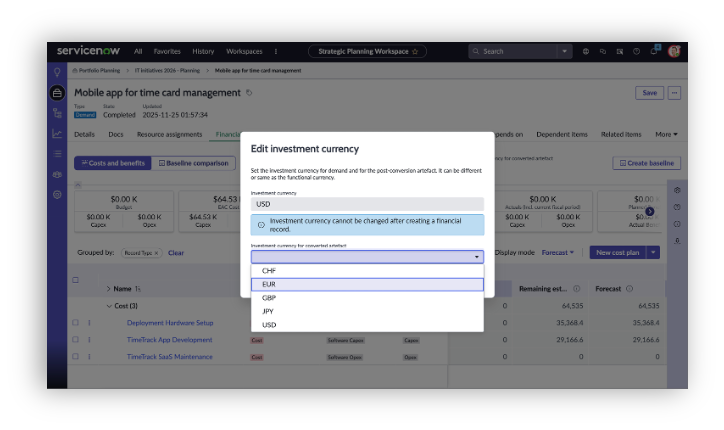The height and width of the screenshot is (430, 724).
Task: Expand all rows chevron beside Name
Action: (109, 289)
